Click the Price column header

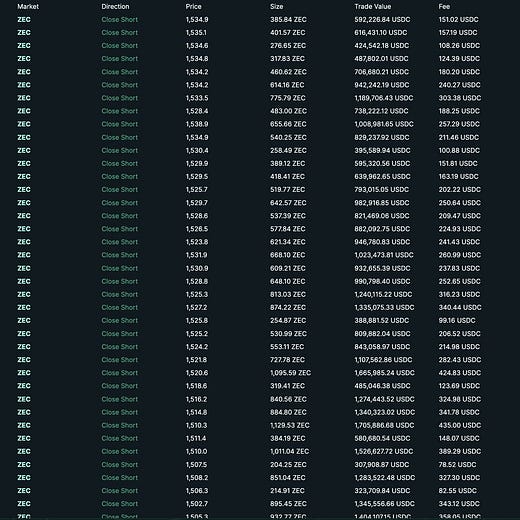(x=193, y=7)
